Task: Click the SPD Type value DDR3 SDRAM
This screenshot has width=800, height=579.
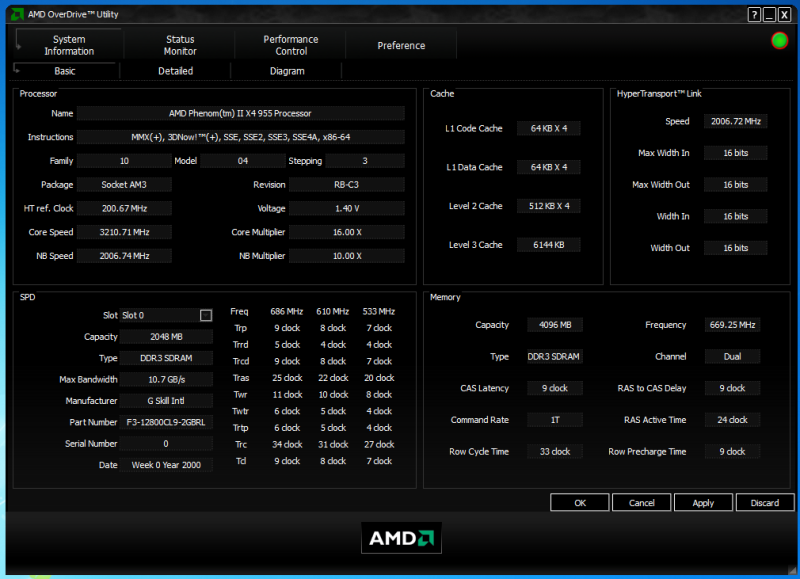Action: [166, 358]
